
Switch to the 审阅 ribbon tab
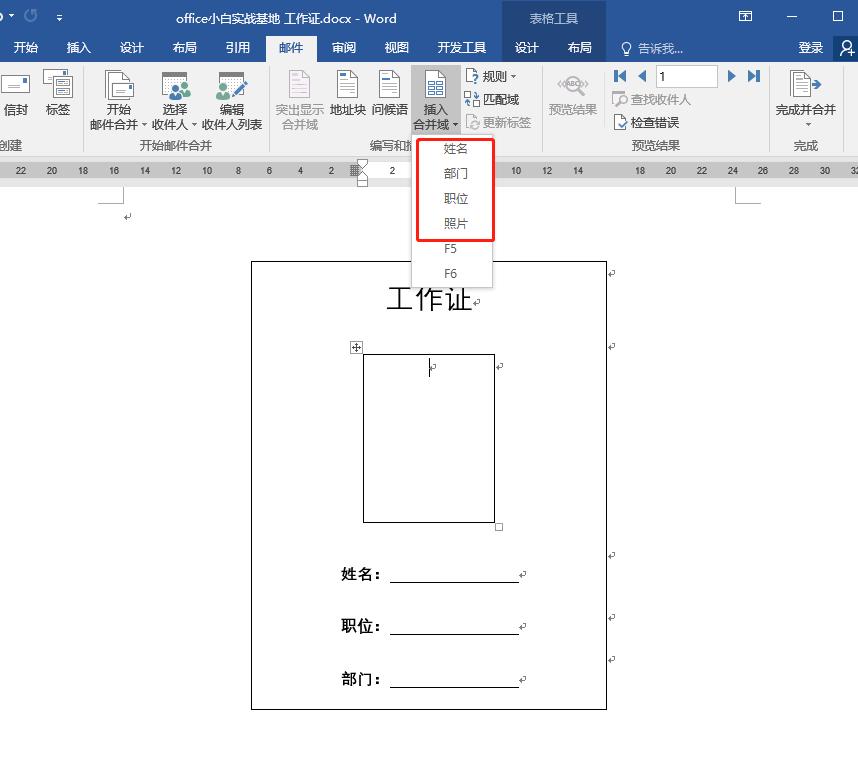click(x=343, y=46)
